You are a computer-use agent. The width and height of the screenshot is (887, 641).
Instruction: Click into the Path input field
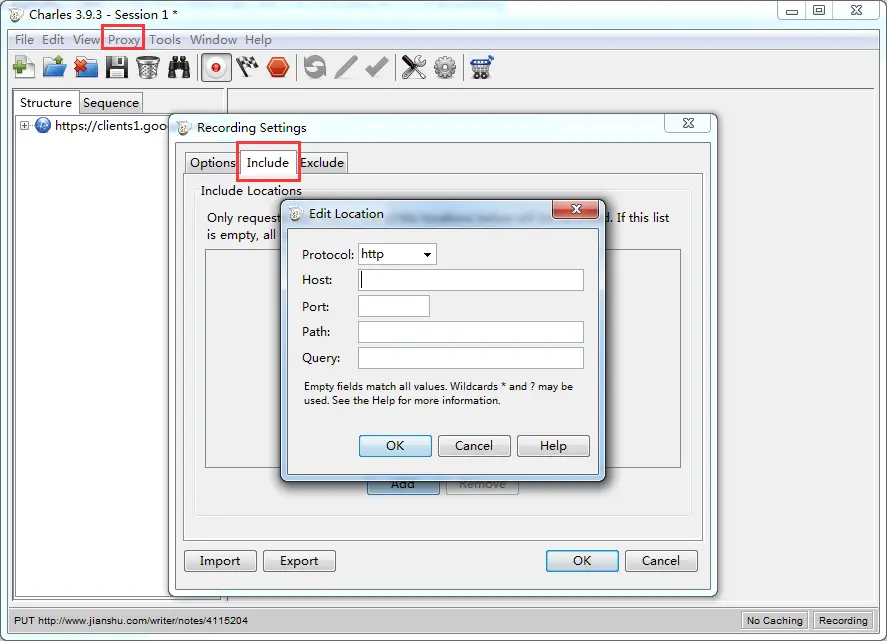pos(471,332)
